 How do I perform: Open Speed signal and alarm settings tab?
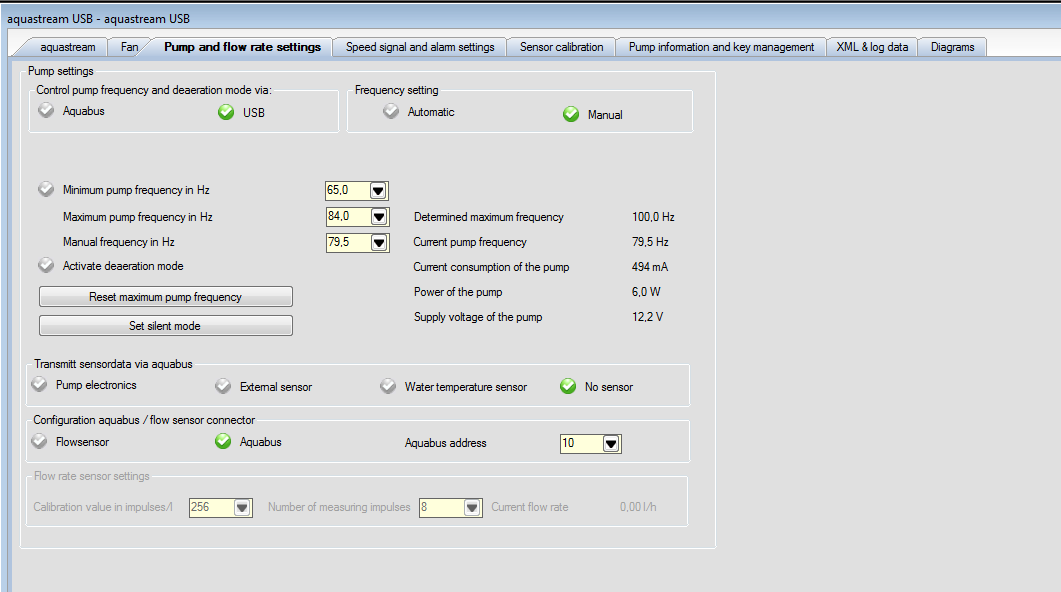click(x=420, y=47)
